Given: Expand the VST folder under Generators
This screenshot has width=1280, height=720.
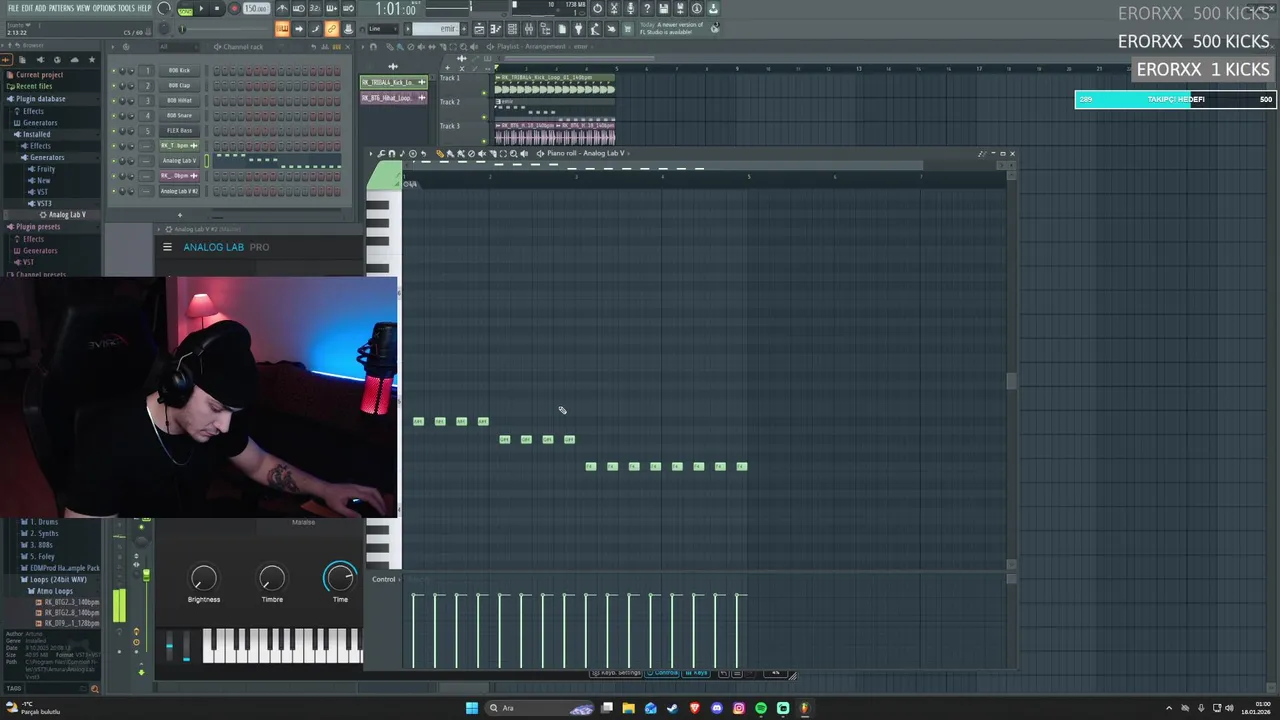Looking at the screenshot, I should pyautogui.click(x=42, y=192).
